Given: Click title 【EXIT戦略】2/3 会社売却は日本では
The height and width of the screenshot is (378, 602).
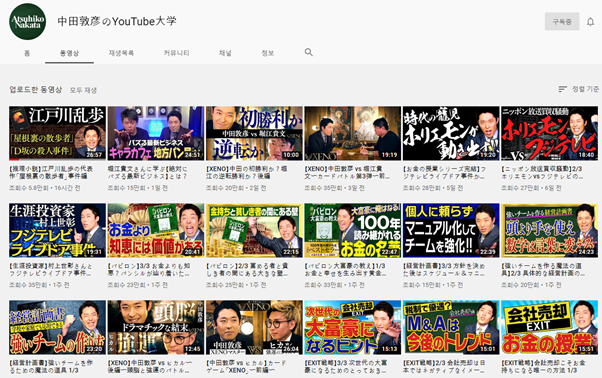Looking at the screenshot, I should [444, 366].
